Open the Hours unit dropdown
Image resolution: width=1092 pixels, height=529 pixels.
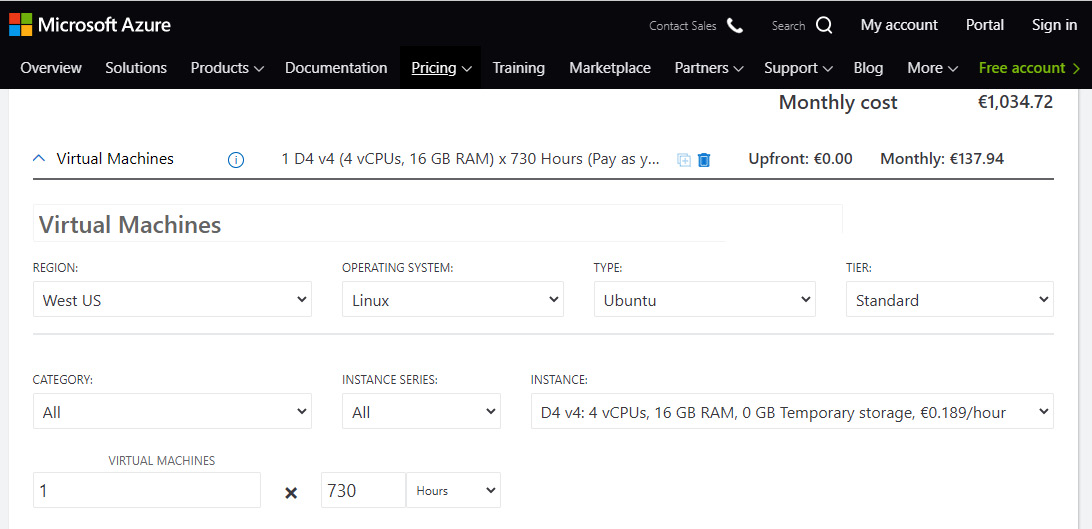453,490
